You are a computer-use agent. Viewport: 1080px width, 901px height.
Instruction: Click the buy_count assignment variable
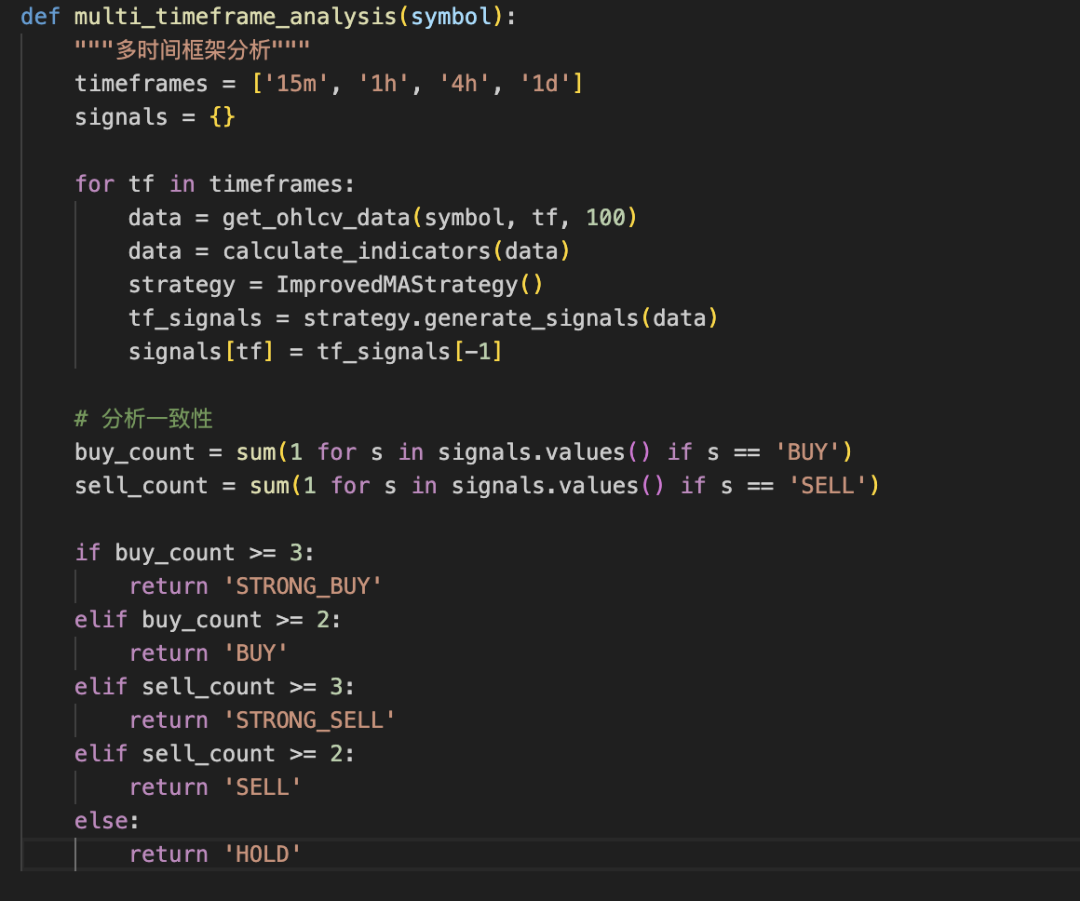click(x=134, y=452)
